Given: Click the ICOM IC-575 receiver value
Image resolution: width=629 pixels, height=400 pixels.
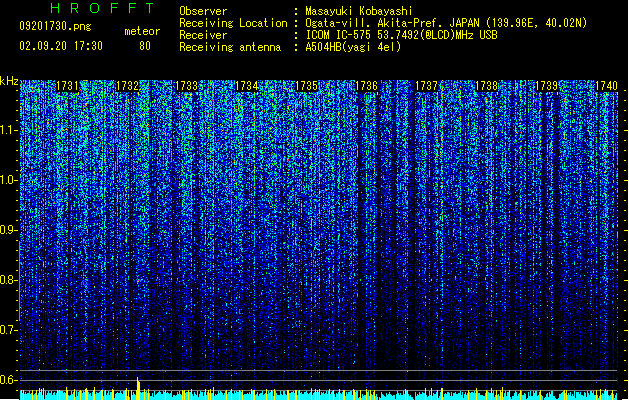Looking at the screenshot, I should [x=401, y=35].
